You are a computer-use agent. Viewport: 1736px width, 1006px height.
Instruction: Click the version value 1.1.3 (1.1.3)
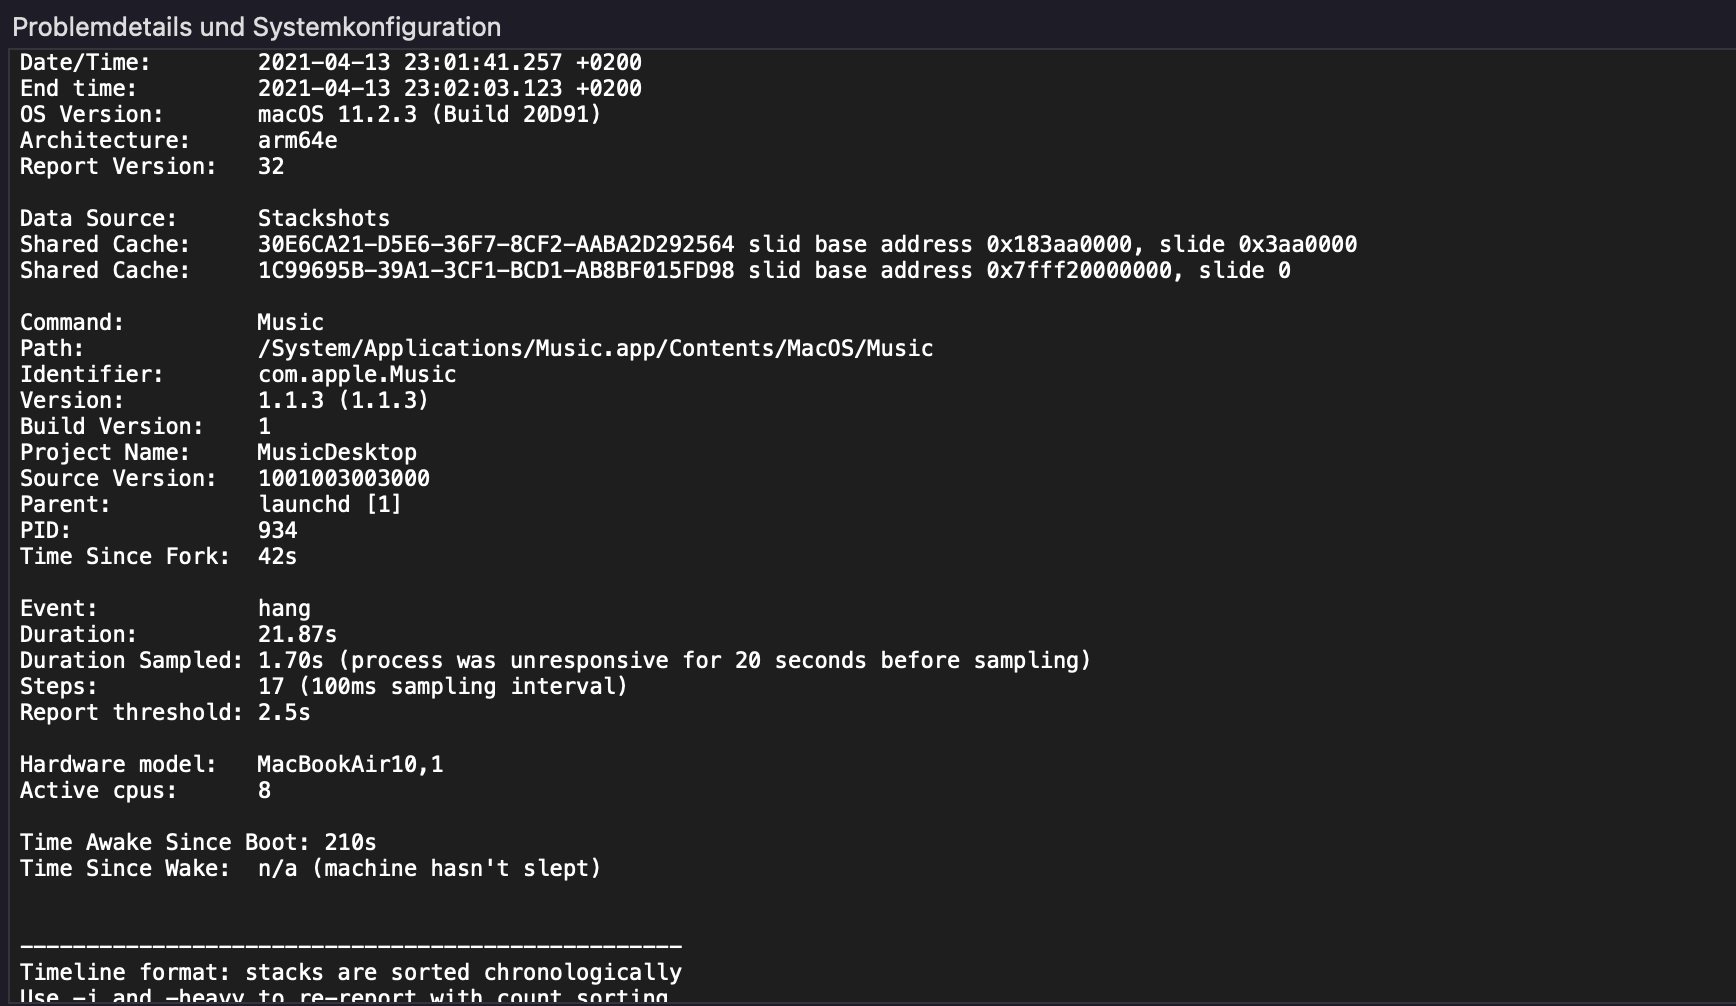[x=343, y=401]
